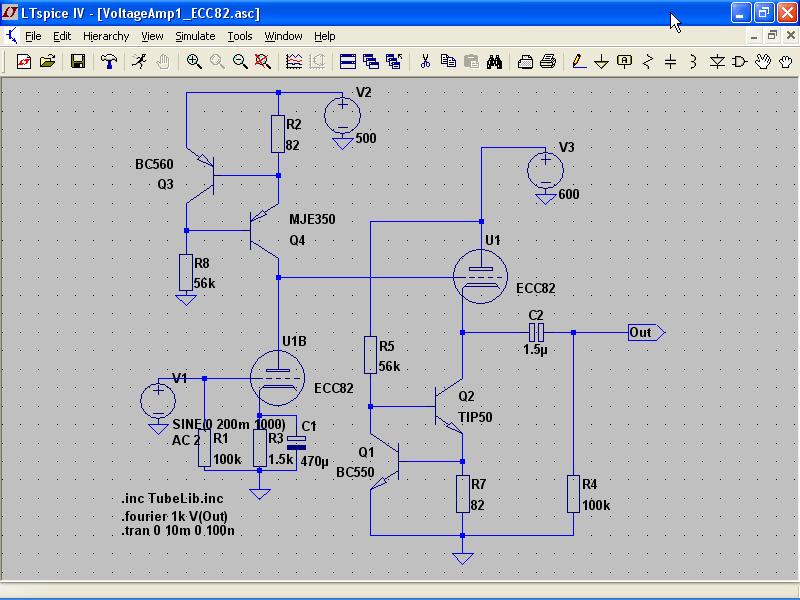Click the 'MJE350' transistor label

[312, 219]
